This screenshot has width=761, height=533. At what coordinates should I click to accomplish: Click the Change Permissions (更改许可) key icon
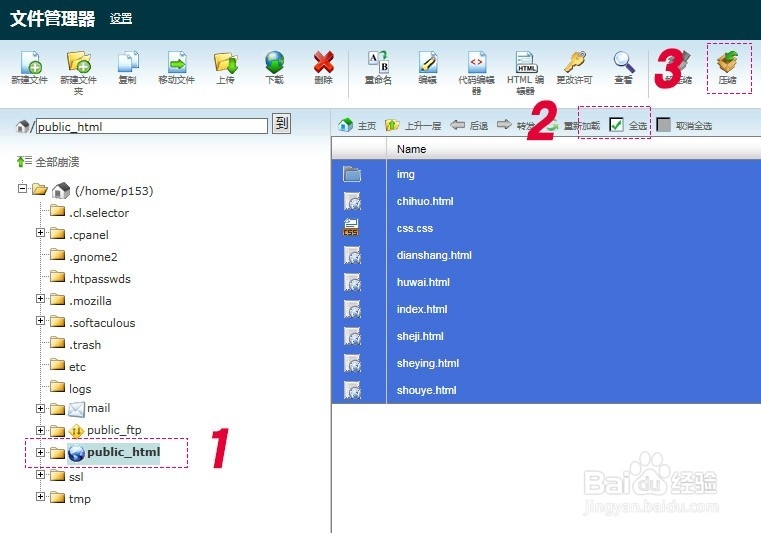click(x=575, y=63)
